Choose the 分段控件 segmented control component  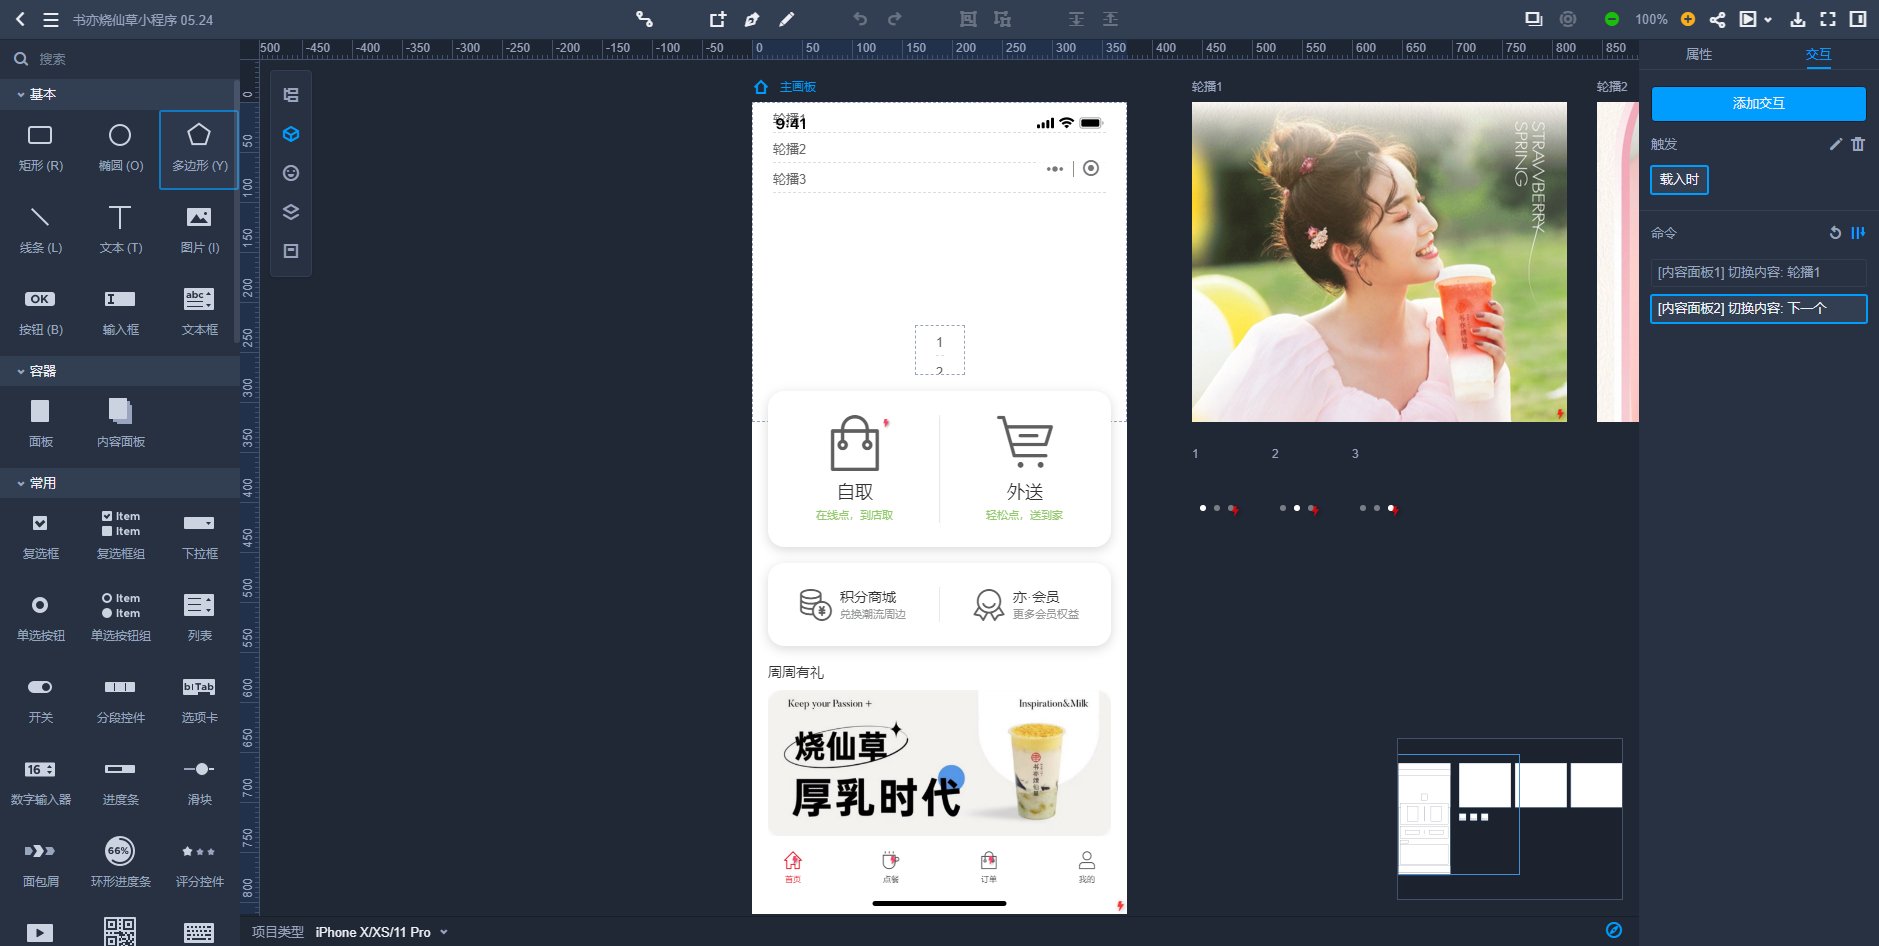pyautogui.click(x=120, y=700)
